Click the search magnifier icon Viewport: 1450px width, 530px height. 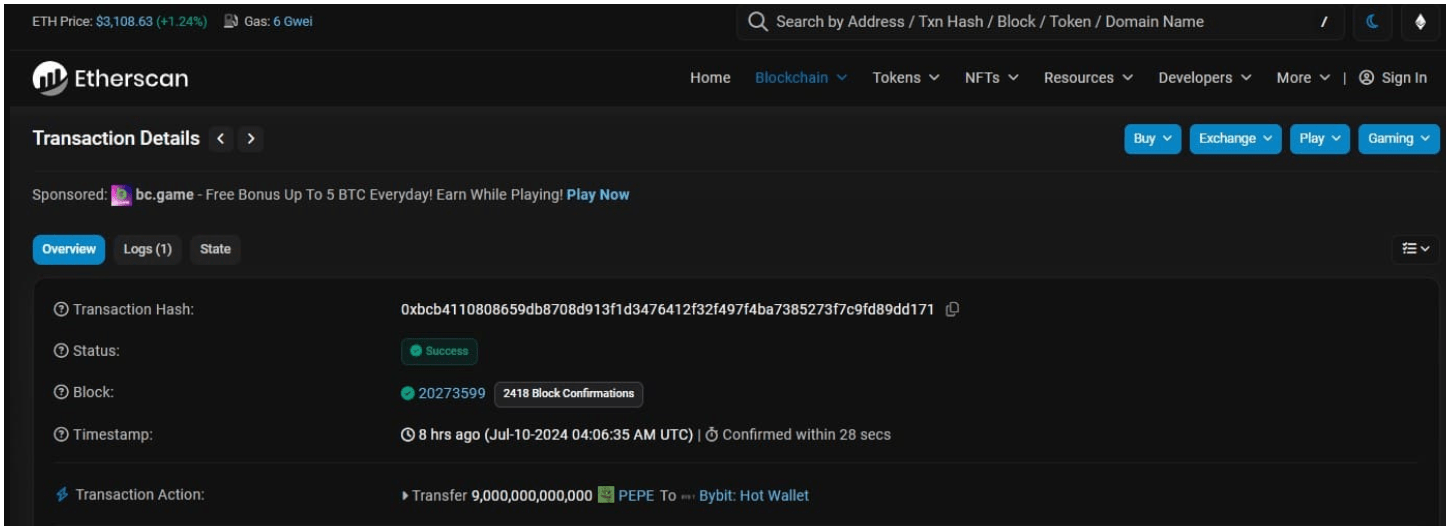pos(758,22)
